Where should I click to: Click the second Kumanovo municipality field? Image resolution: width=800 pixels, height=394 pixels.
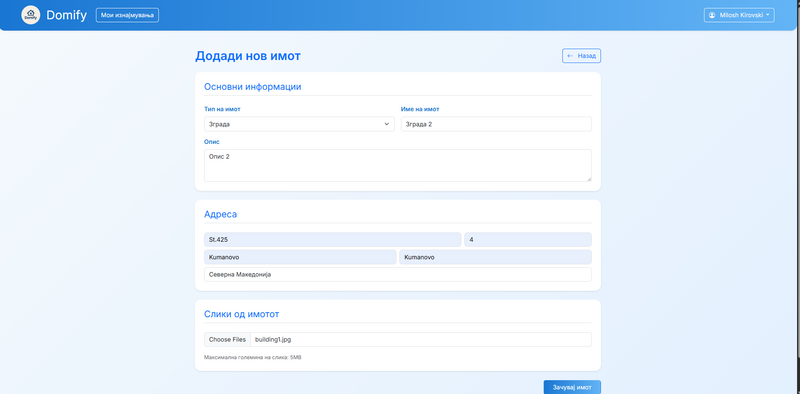(495, 257)
